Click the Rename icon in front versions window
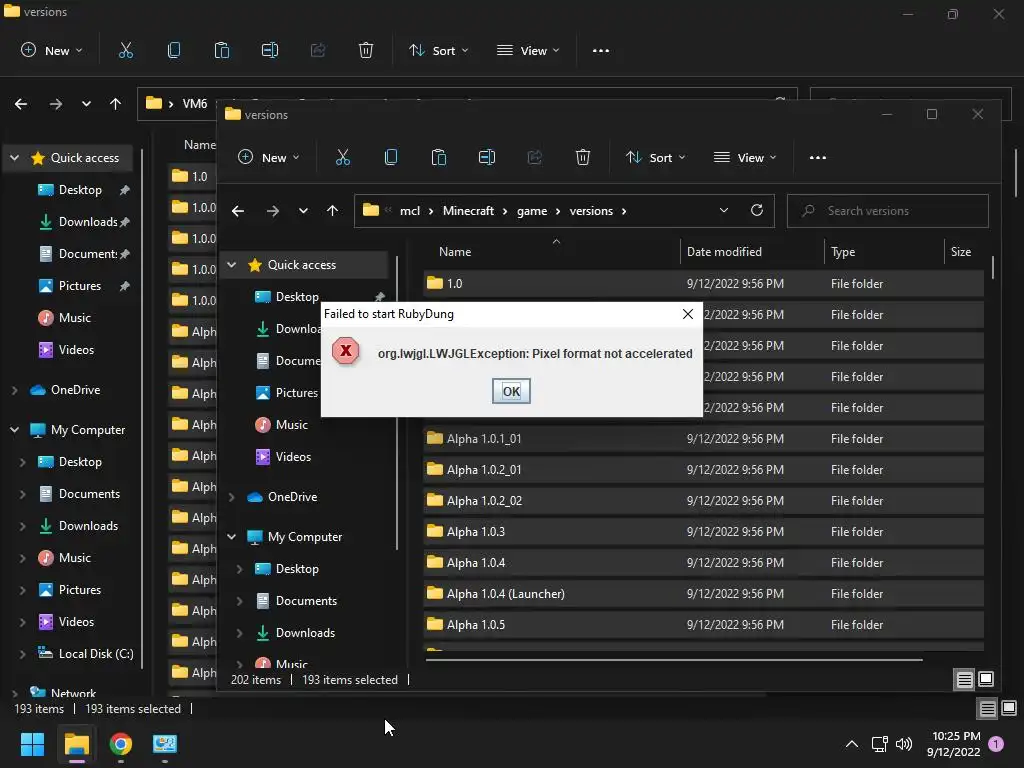This screenshot has height=768, width=1024. (487, 157)
